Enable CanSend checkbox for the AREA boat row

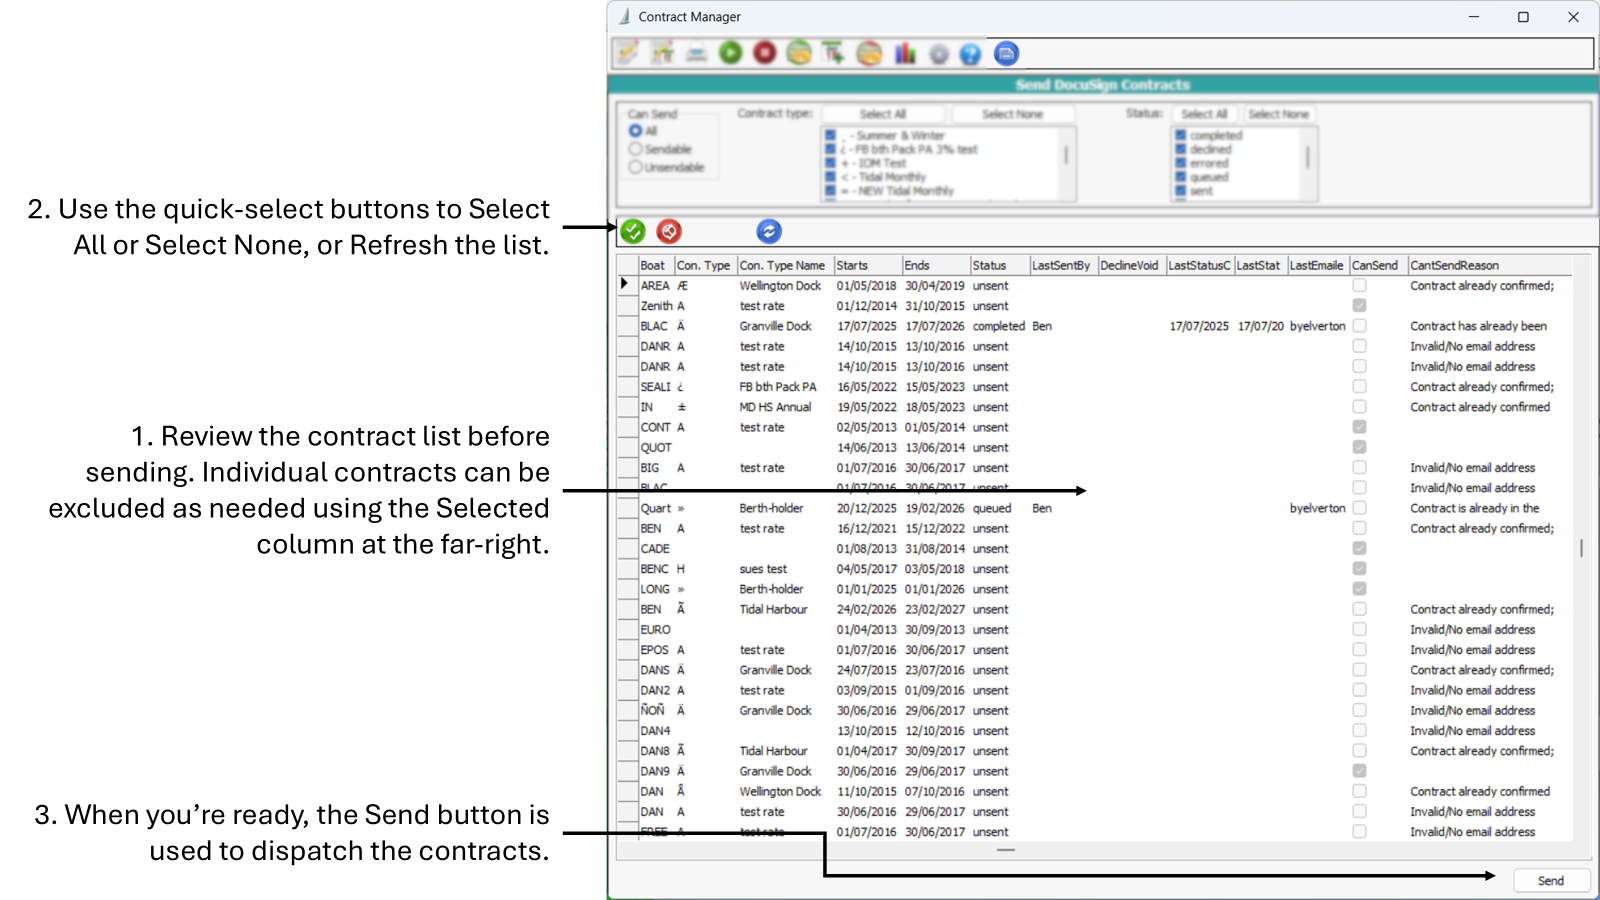pos(1359,285)
